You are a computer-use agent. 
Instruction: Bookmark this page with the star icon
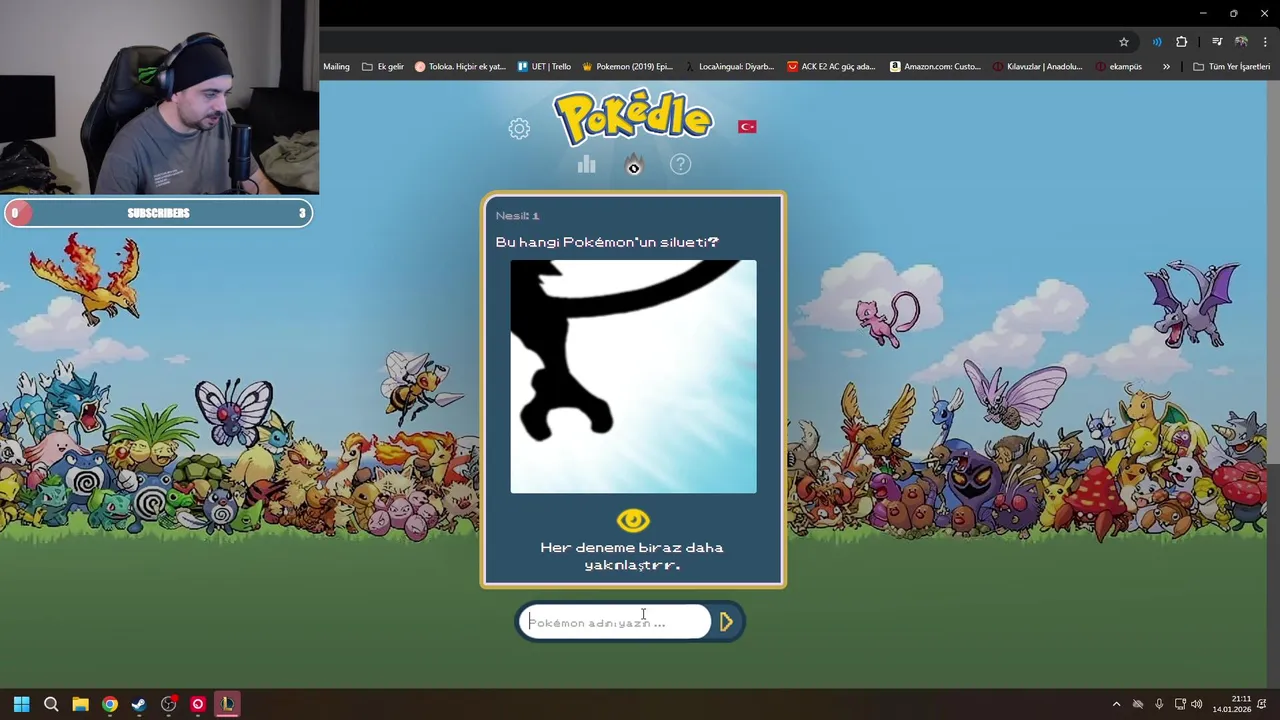[1124, 42]
